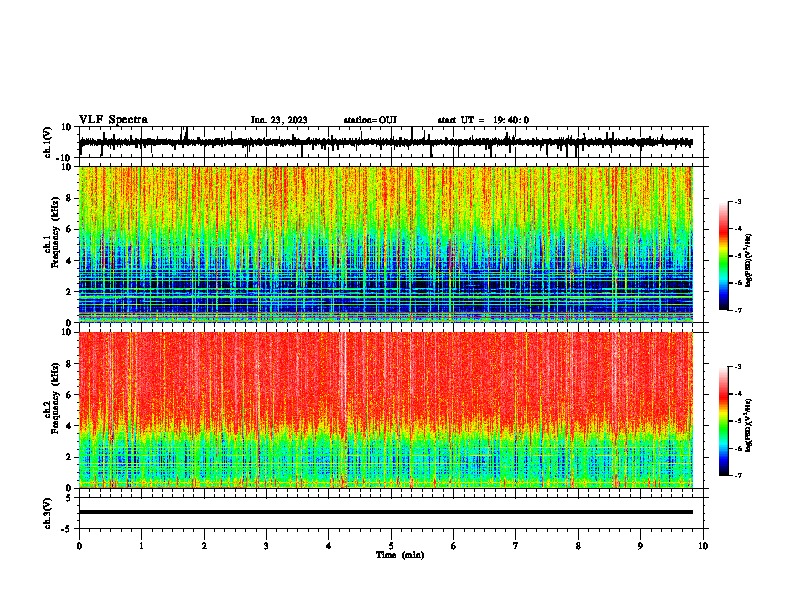Click the "ch.3(V)" axis label
The width and height of the screenshot is (792, 612).
coord(48,513)
